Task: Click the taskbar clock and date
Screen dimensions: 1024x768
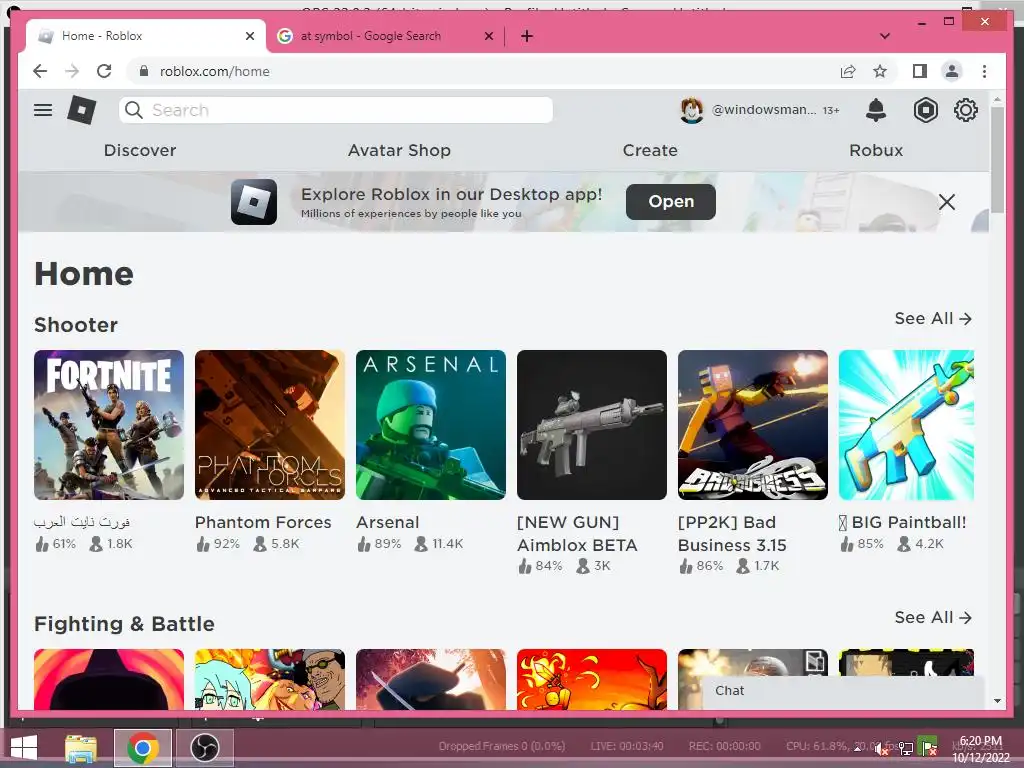Action: coord(981,750)
